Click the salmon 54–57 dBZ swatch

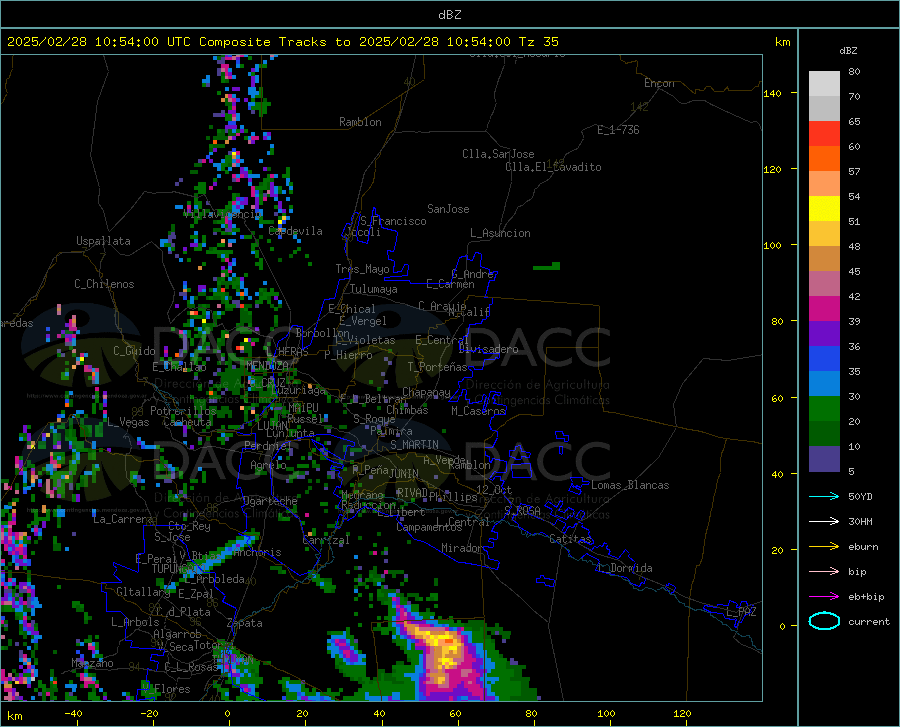pyautogui.click(x=824, y=184)
